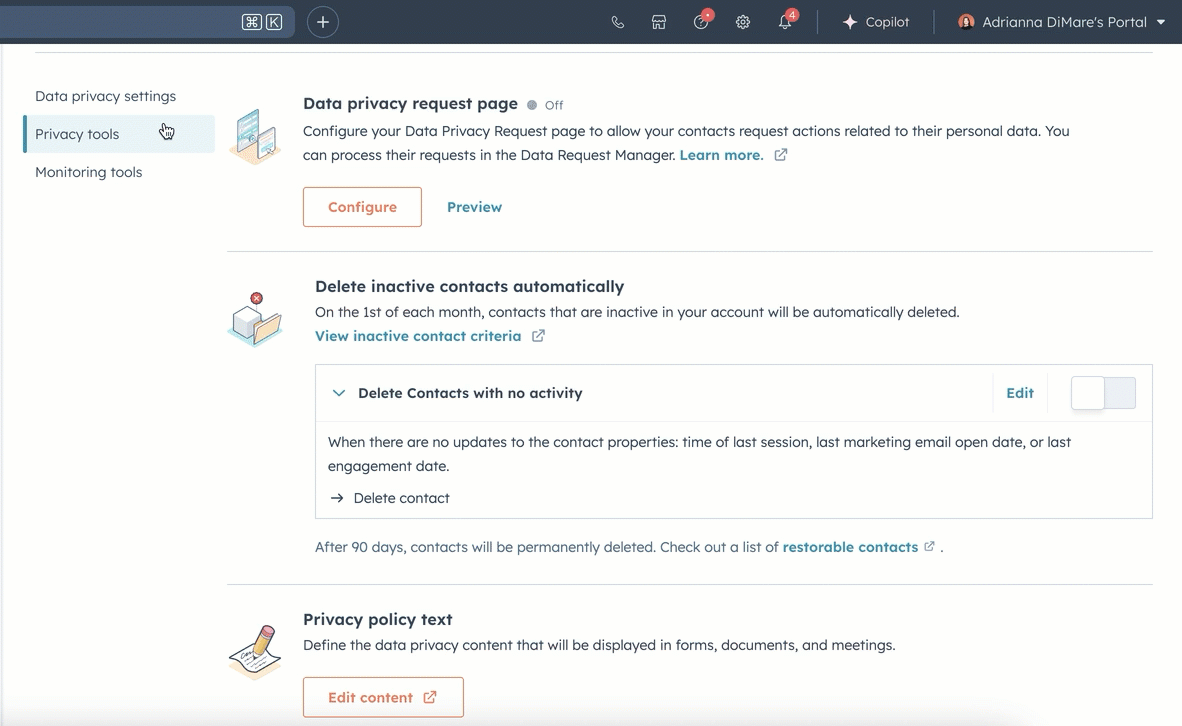
Task: Open the calling tool from the top bar
Action: tap(617, 21)
